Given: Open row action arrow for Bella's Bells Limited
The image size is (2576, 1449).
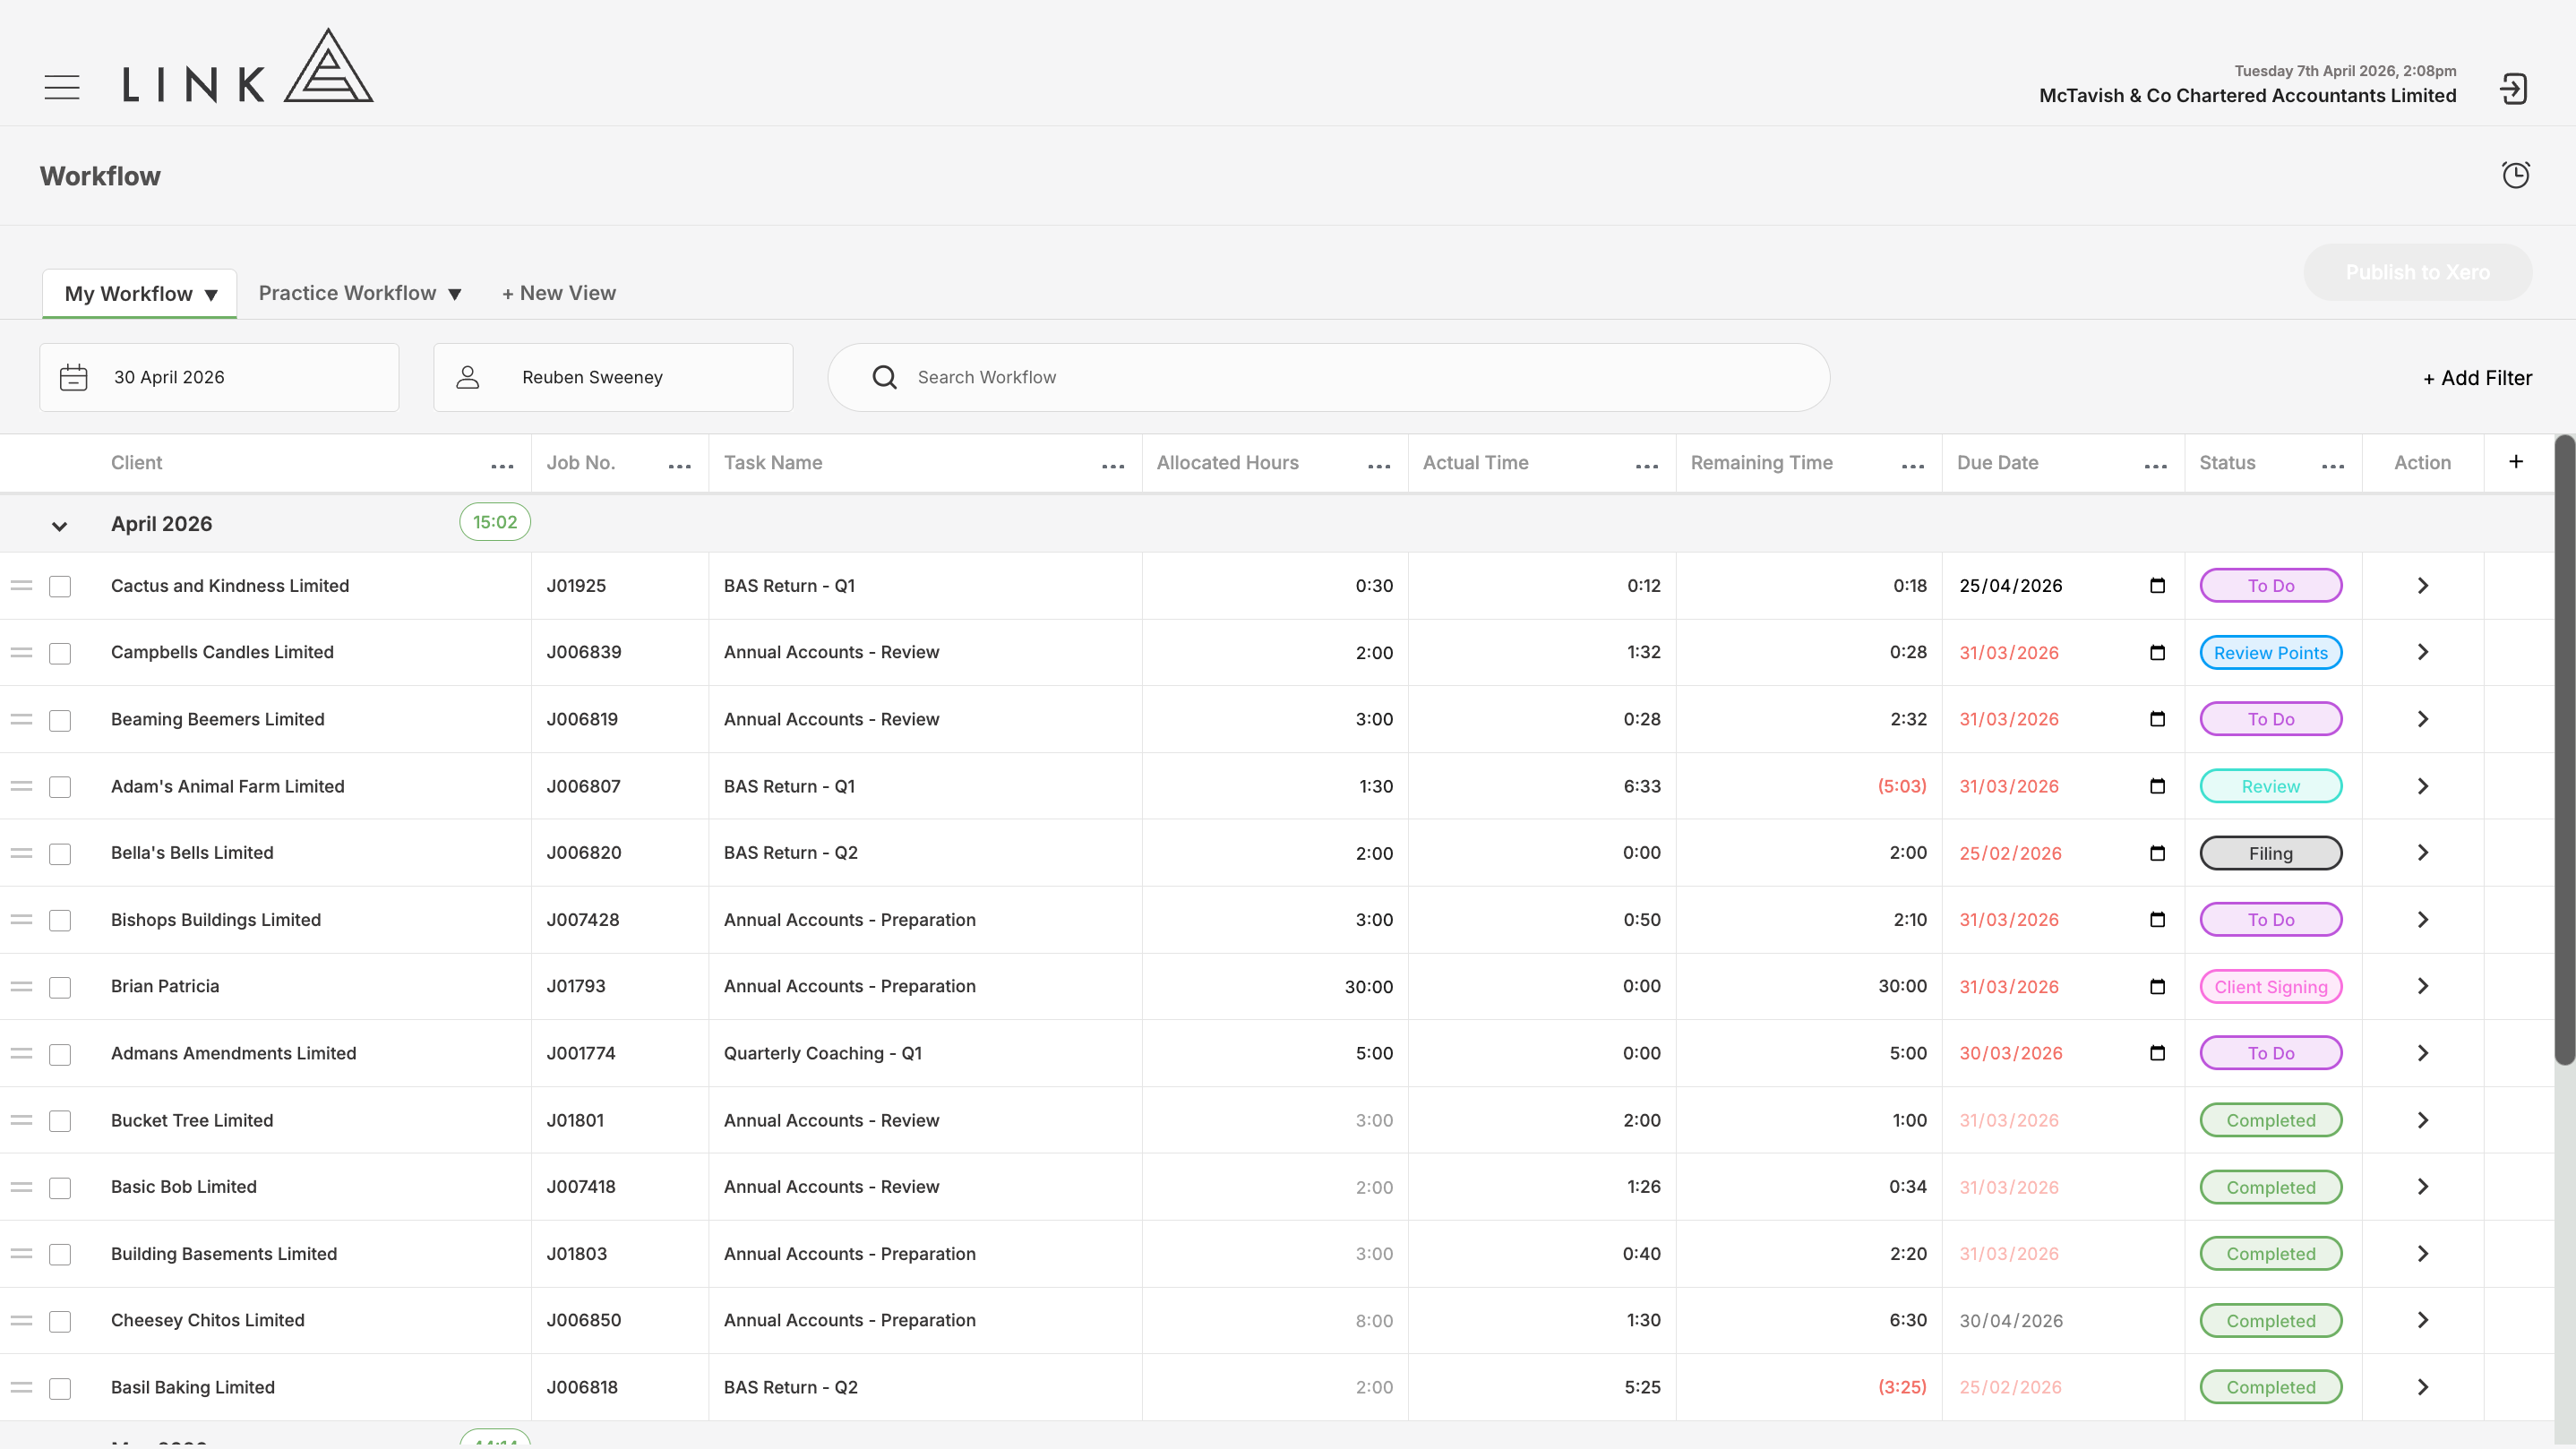Looking at the screenshot, I should tap(2423, 853).
